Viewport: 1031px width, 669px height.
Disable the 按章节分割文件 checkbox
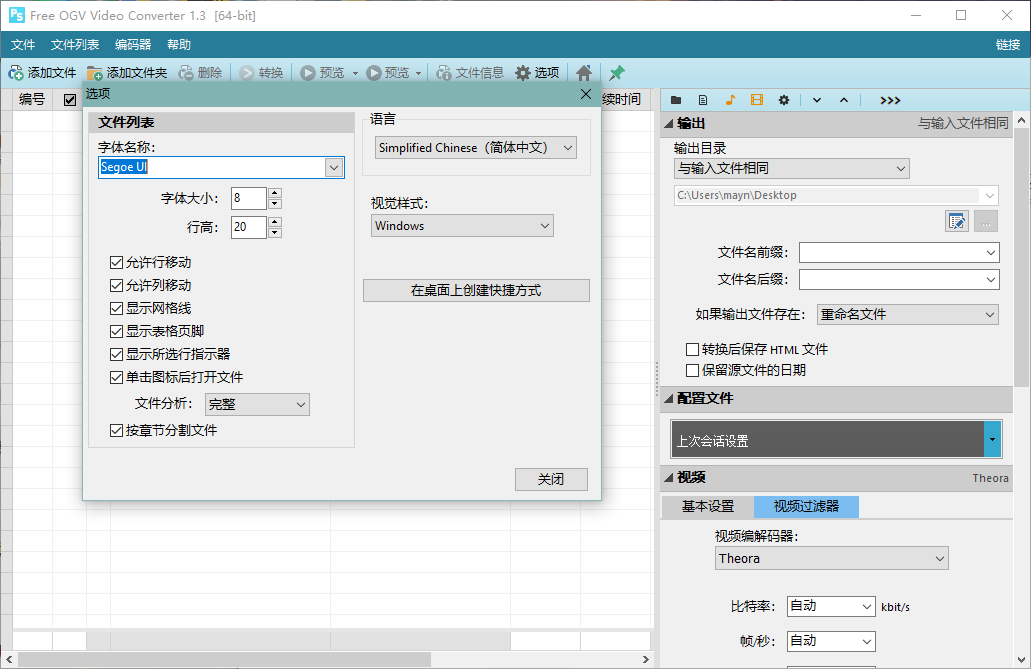point(117,430)
